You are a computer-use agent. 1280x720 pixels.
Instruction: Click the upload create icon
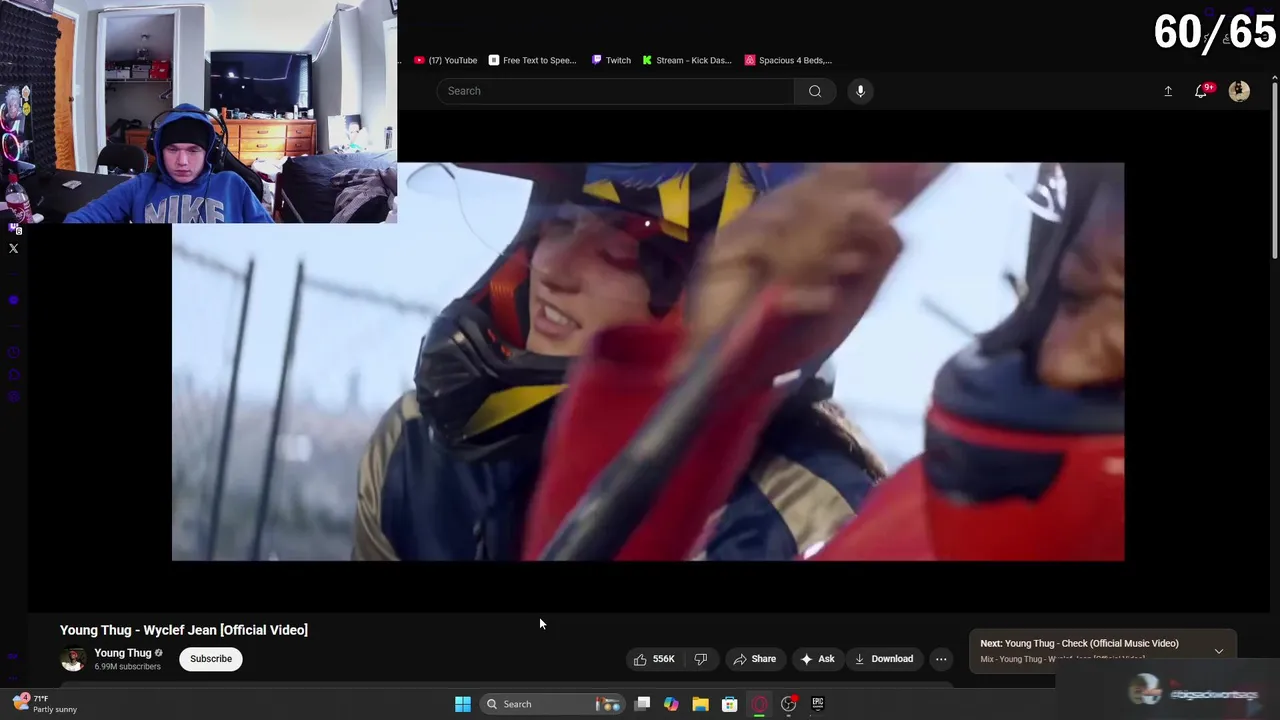pos(1168,91)
